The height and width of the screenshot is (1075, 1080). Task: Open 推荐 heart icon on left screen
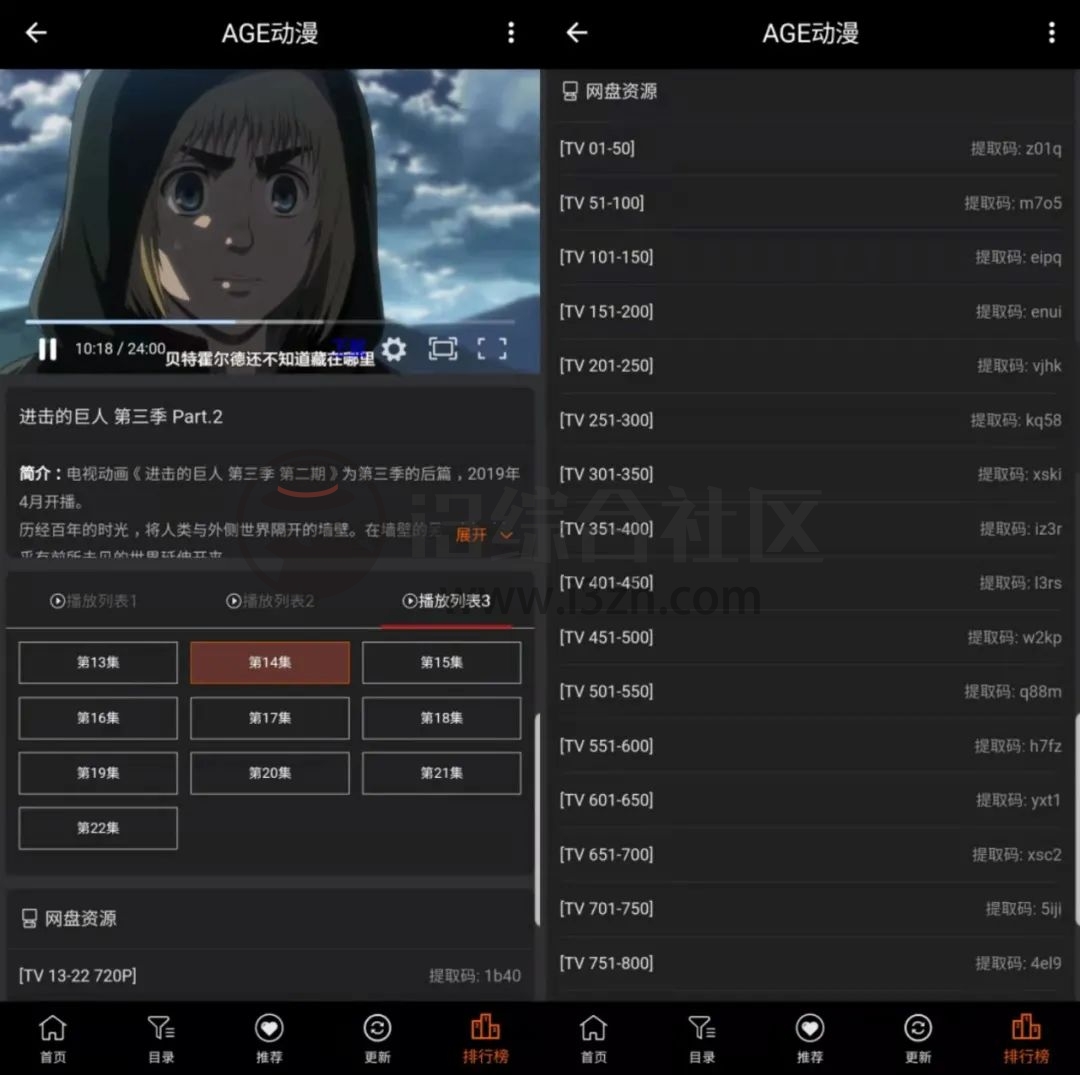(269, 1038)
